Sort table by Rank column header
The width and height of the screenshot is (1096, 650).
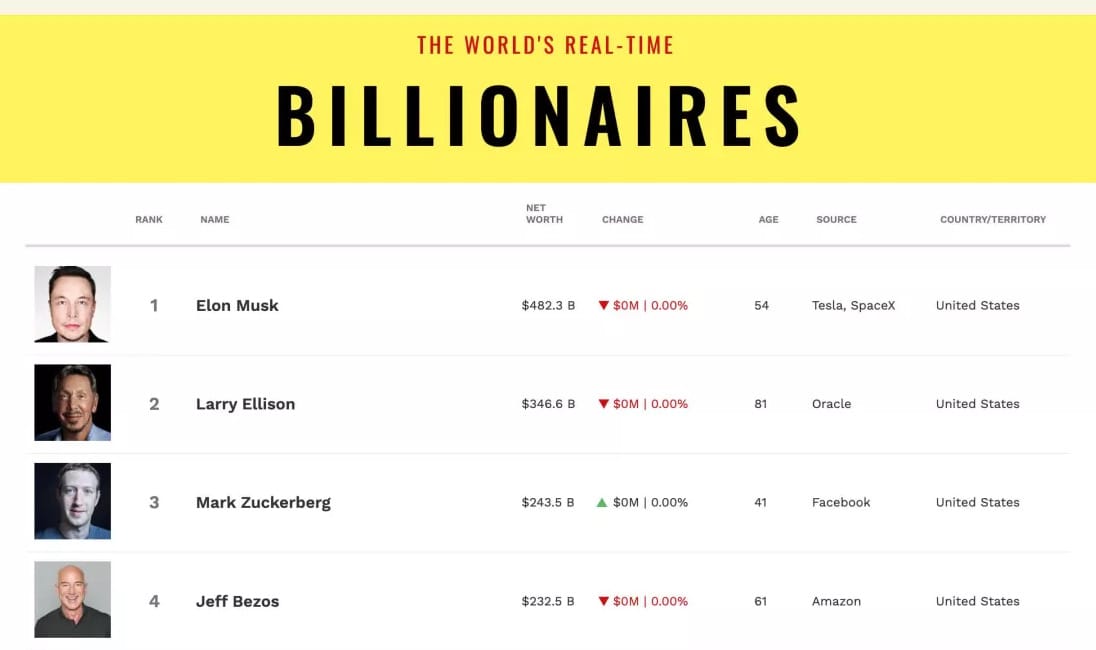149,219
